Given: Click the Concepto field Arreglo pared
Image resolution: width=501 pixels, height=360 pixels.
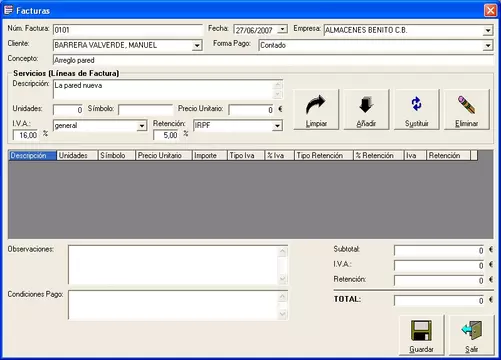Looking at the screenshot, I should [273, 60].
